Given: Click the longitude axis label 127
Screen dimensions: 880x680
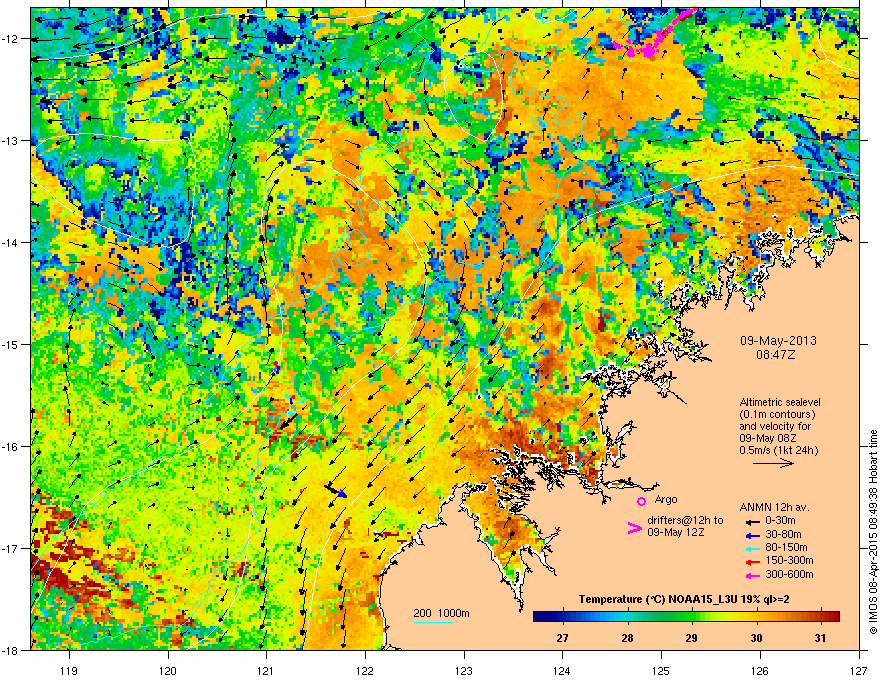Looking at the screenshot, I should pos(859,670).
